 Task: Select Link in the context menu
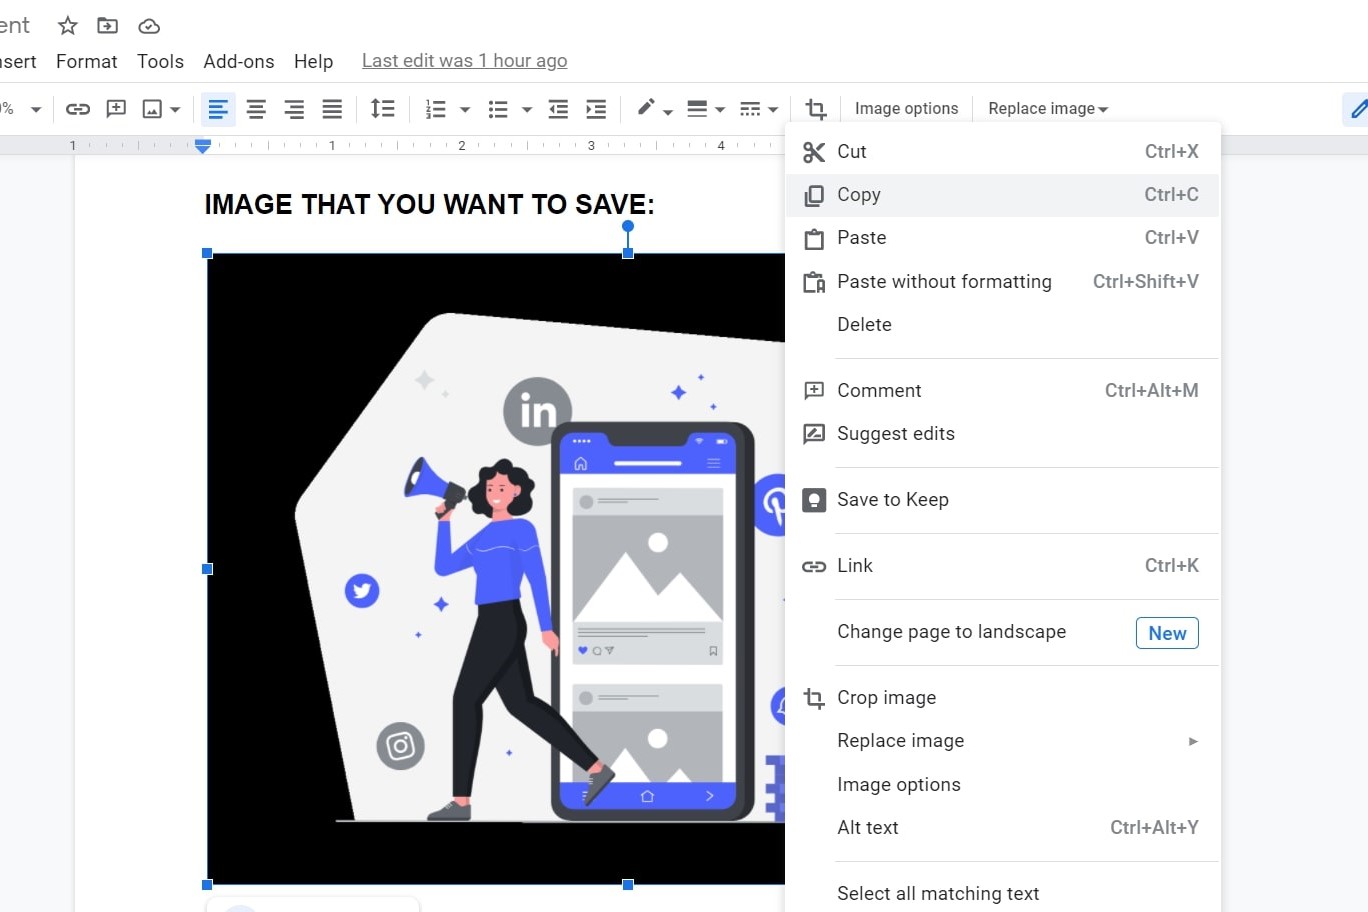pos(1002,566)
